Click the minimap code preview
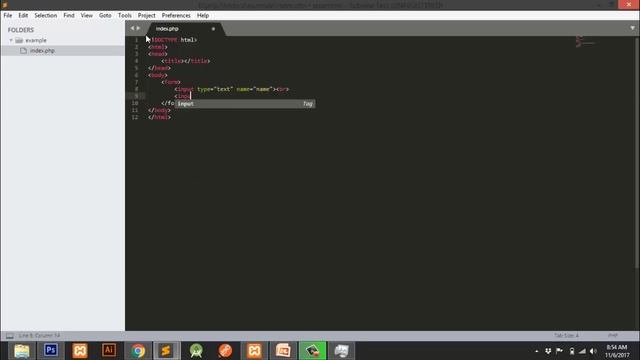Screen dimensions: 640x360 (x=584, y=41)
